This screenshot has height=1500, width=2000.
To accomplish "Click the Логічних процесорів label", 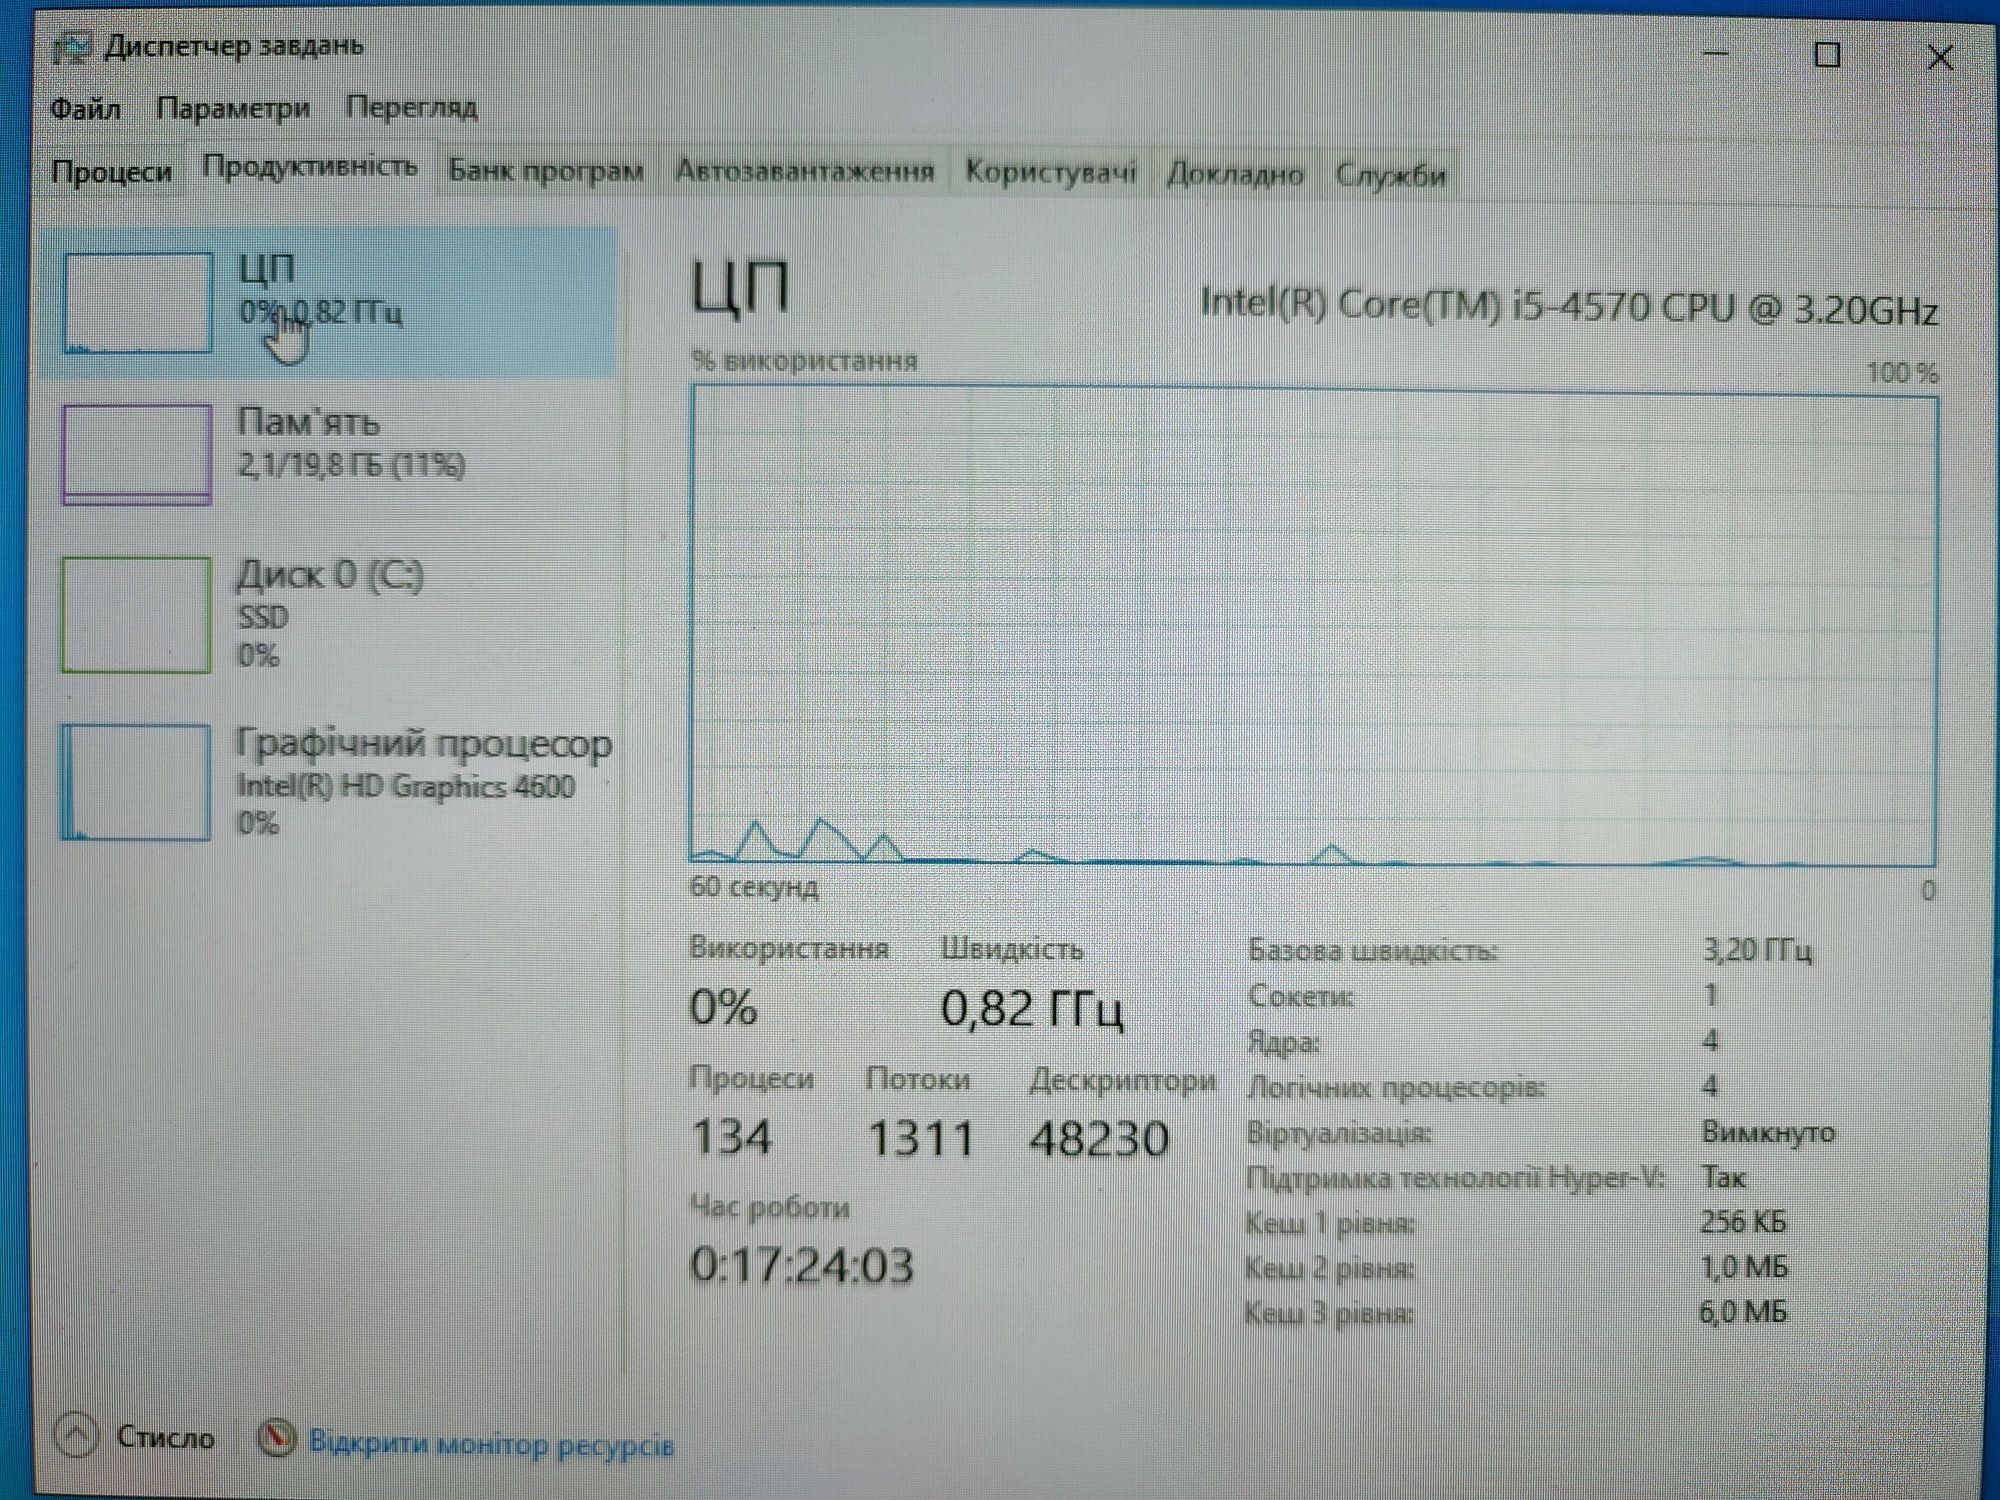I will click(x=1396, y=1087).
